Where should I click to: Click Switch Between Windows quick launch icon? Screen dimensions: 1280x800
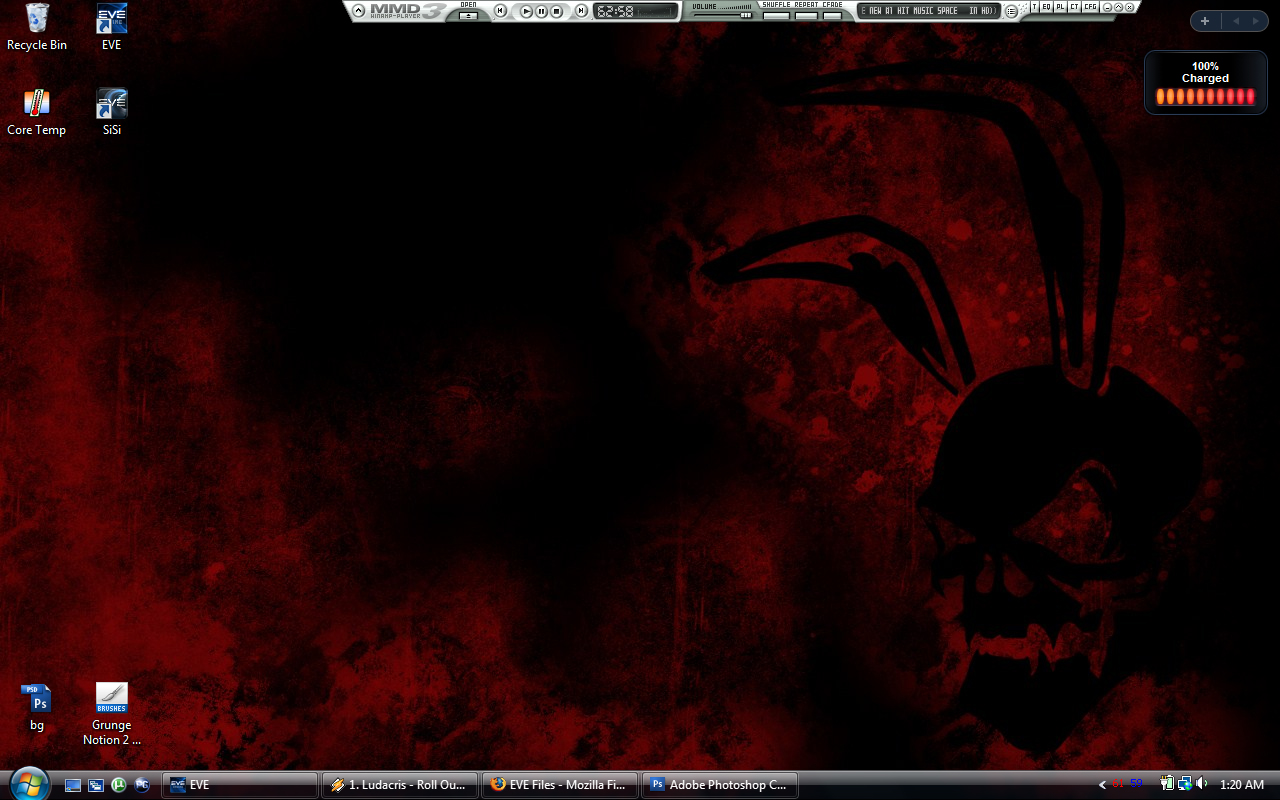tap(96, 785)
